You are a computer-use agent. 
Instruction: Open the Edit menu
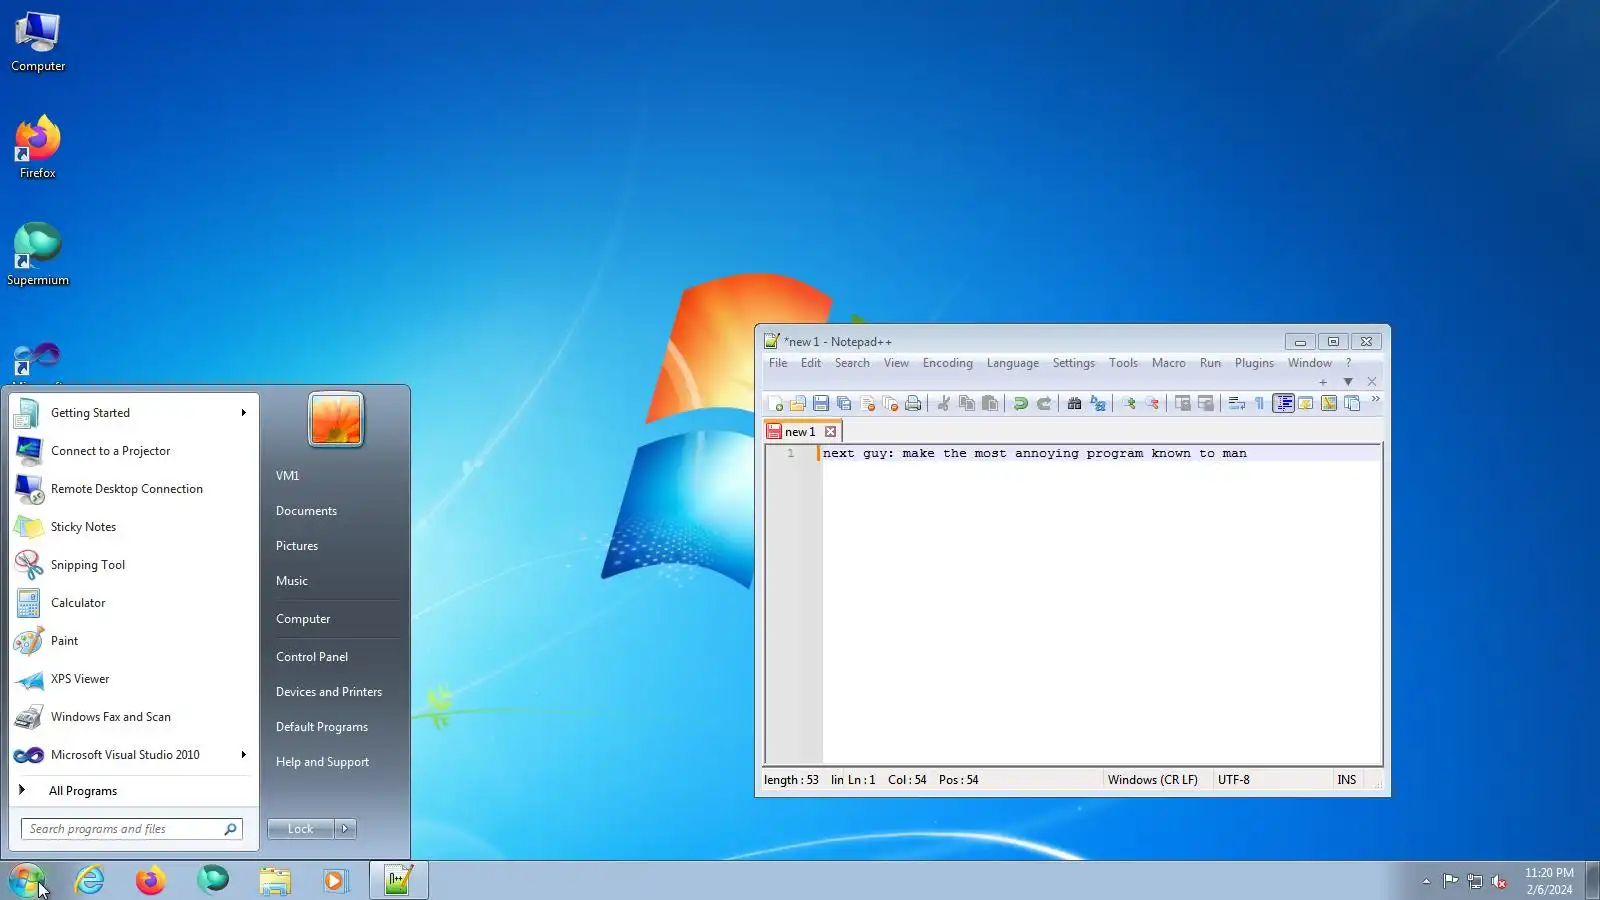point(811,363)
